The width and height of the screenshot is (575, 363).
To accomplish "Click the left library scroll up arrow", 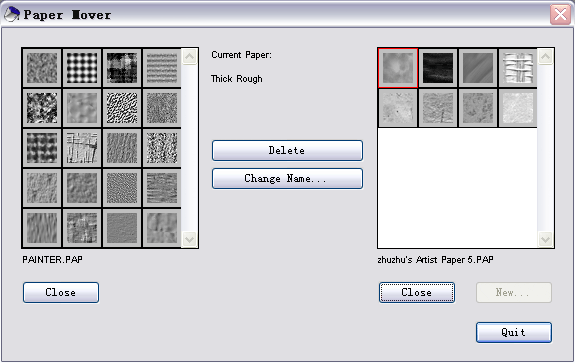I will coord(190,56).
